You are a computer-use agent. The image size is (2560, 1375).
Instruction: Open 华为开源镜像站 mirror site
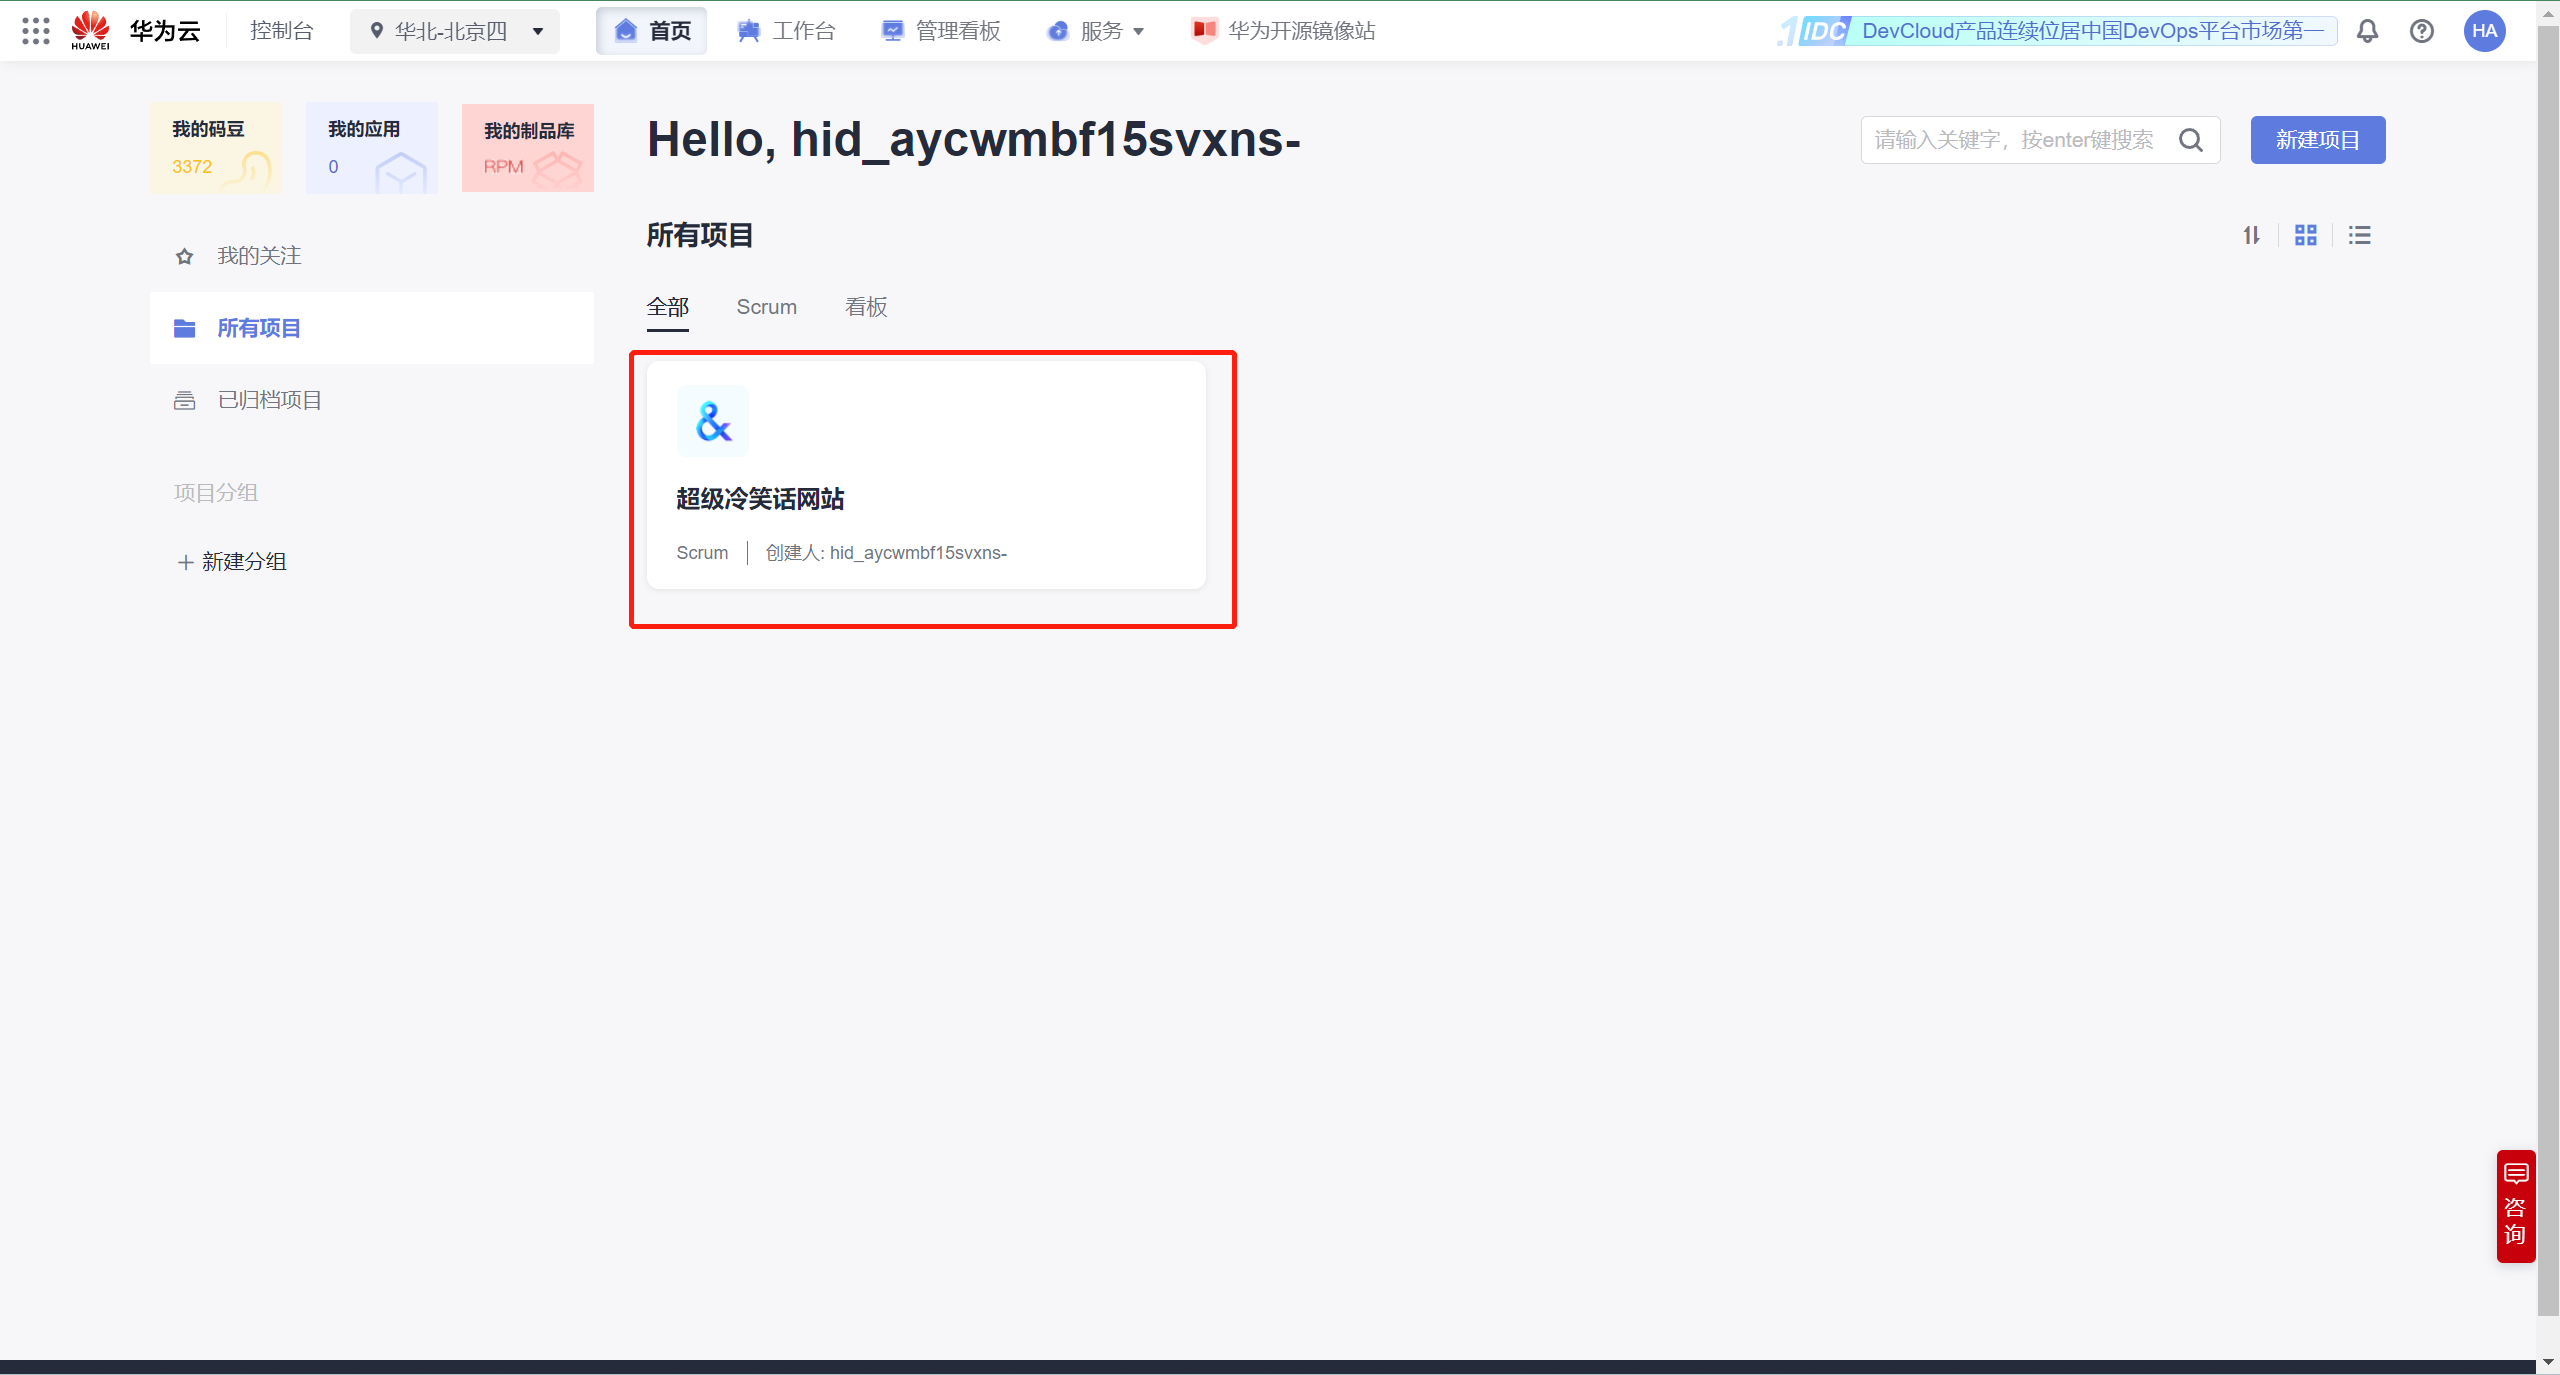coord(1284,31)
